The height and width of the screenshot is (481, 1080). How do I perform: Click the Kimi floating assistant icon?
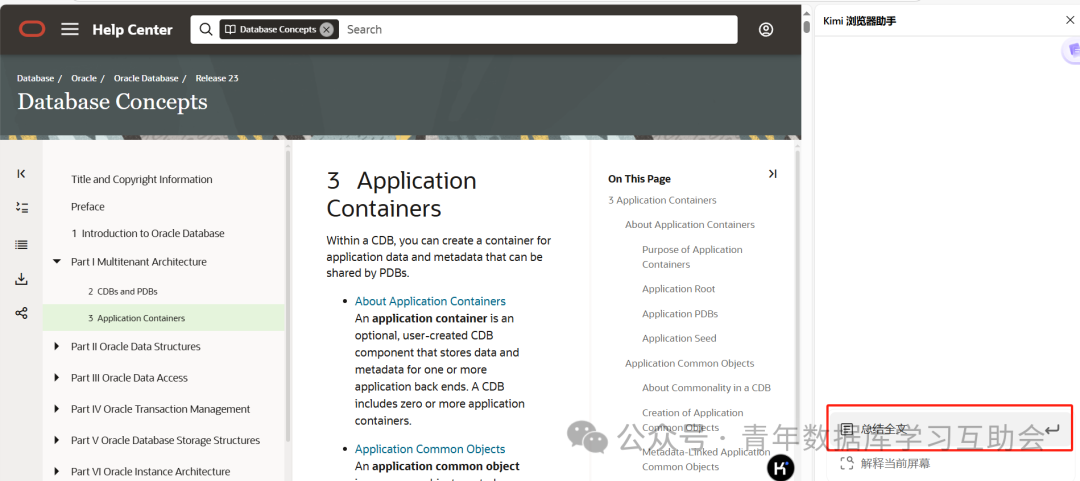click(780, 468)
